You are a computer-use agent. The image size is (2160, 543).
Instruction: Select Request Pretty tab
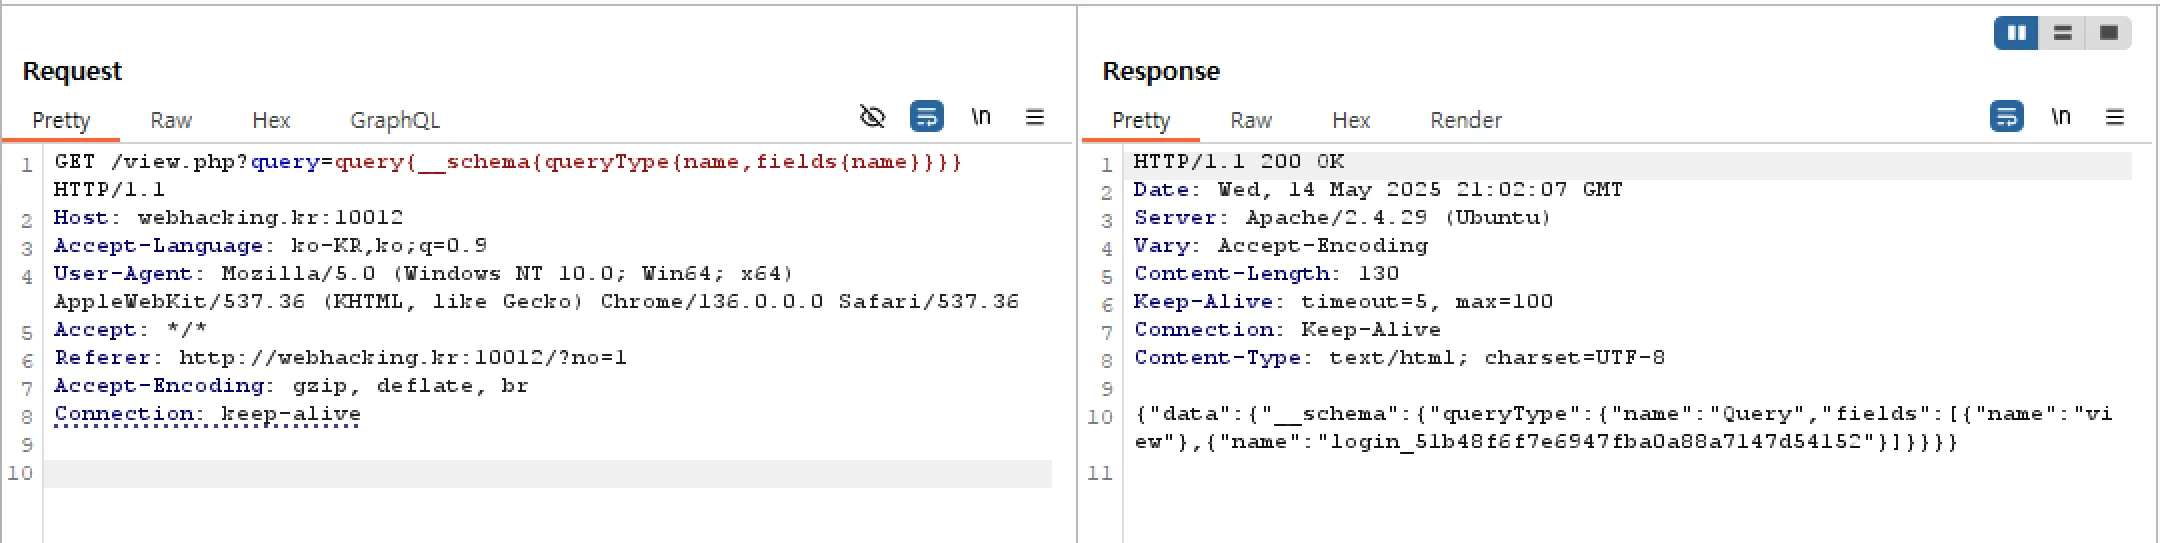[x=61, y=120]
